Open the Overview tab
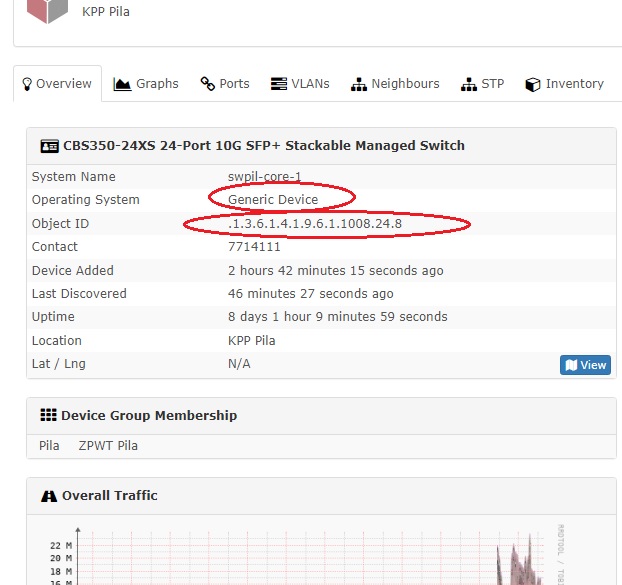Screen dimensions: 622x585 tap(57, 84)
